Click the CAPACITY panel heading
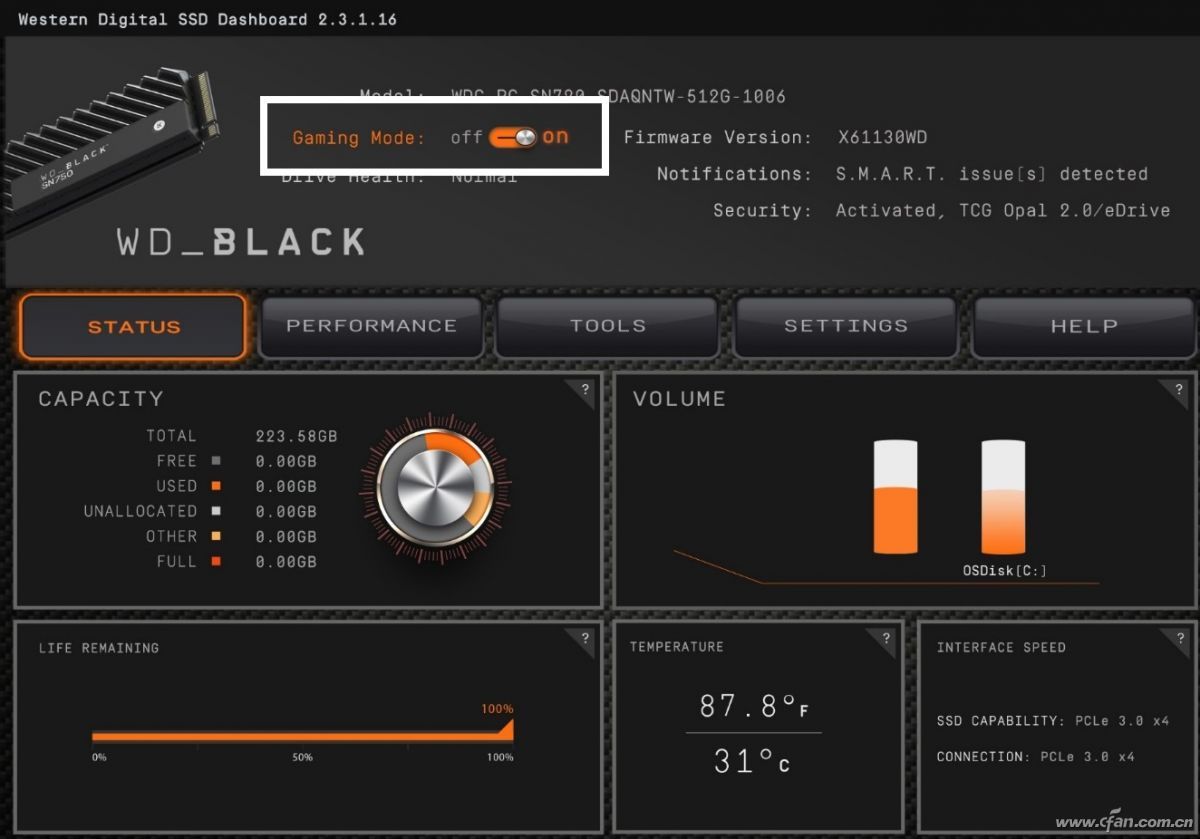This screenshot has height=839, width=1200. pyautogui.click(x=100, y=399)
